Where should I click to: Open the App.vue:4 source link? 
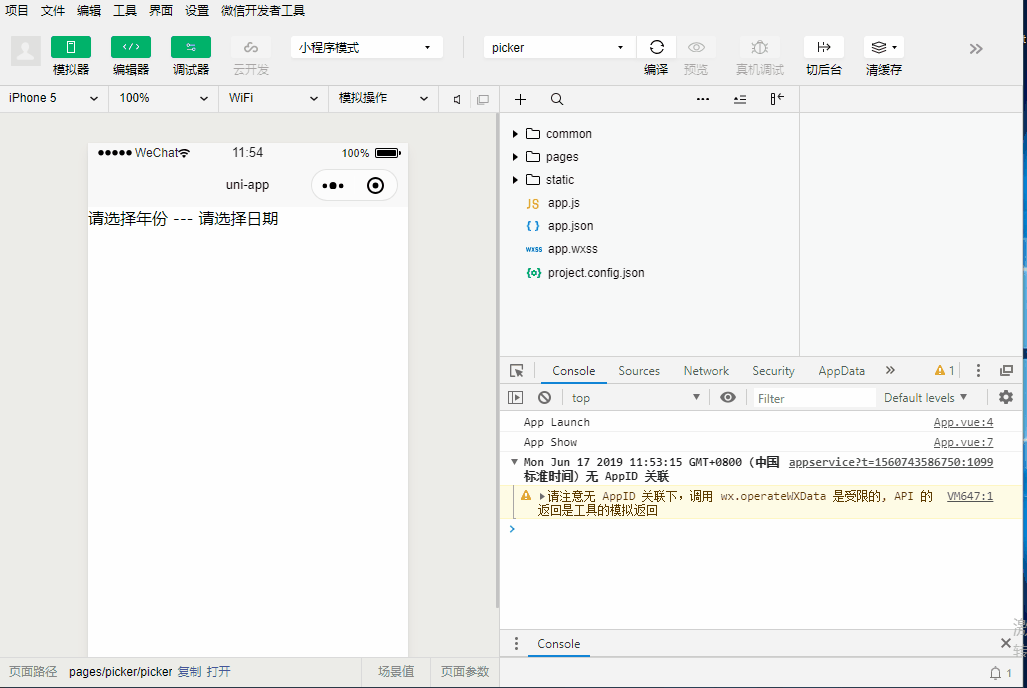click(x=963, y=423)
